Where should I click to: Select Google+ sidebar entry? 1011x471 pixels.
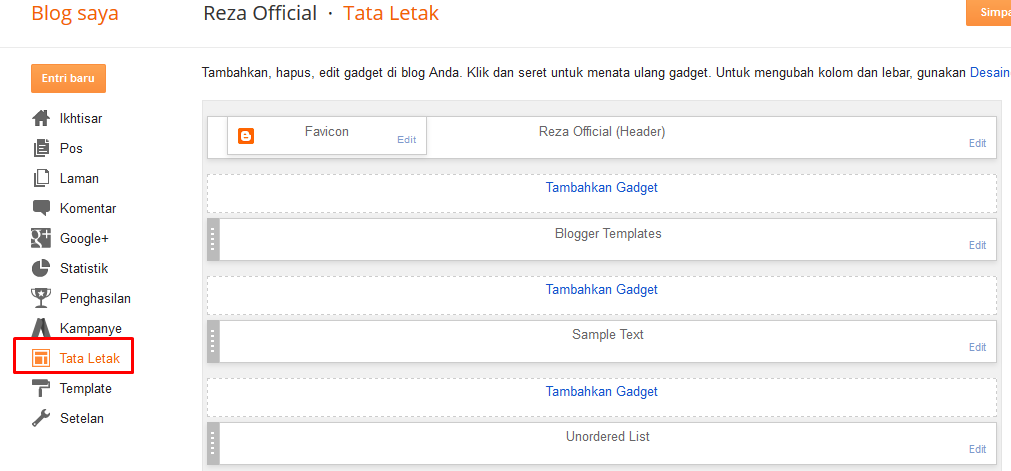point(84,238)
